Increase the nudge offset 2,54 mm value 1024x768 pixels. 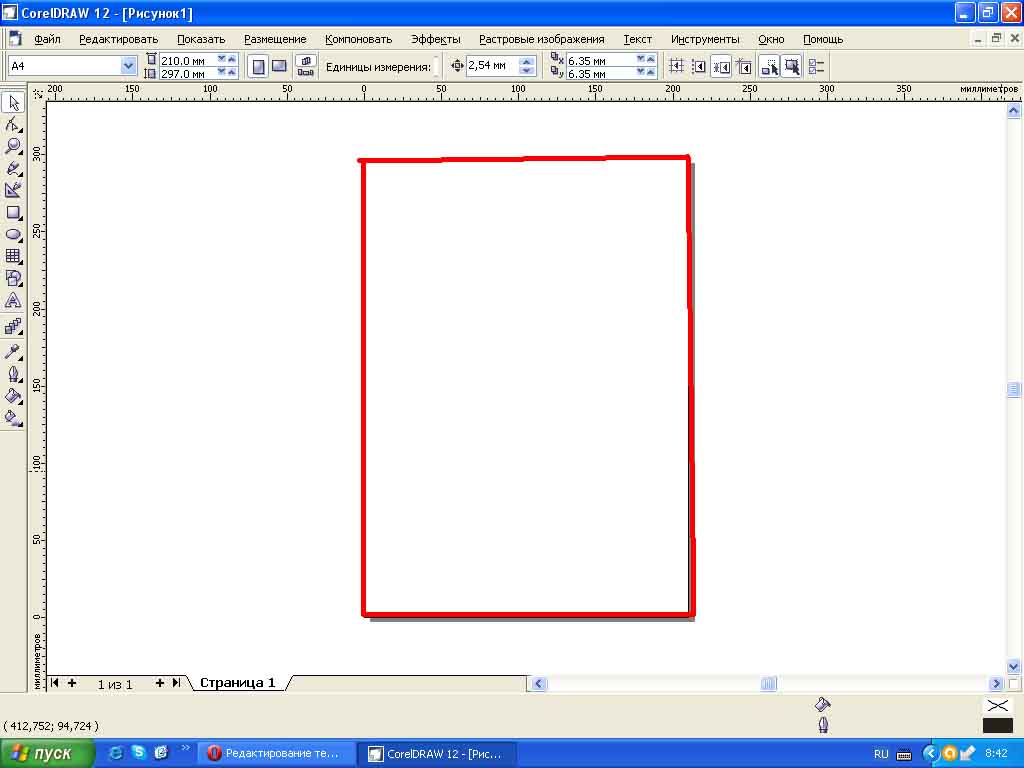click(527, 61)
